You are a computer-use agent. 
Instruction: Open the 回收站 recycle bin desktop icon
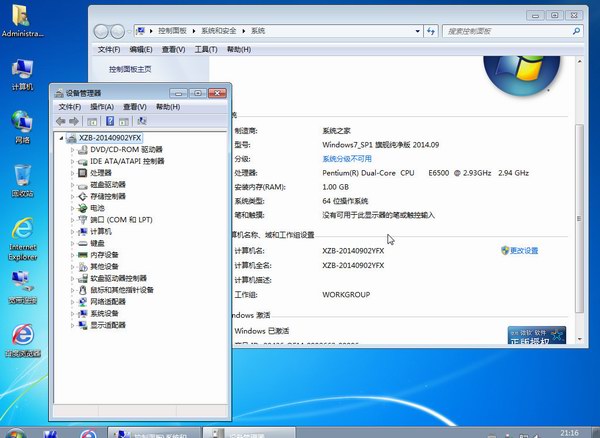point(22,181)
